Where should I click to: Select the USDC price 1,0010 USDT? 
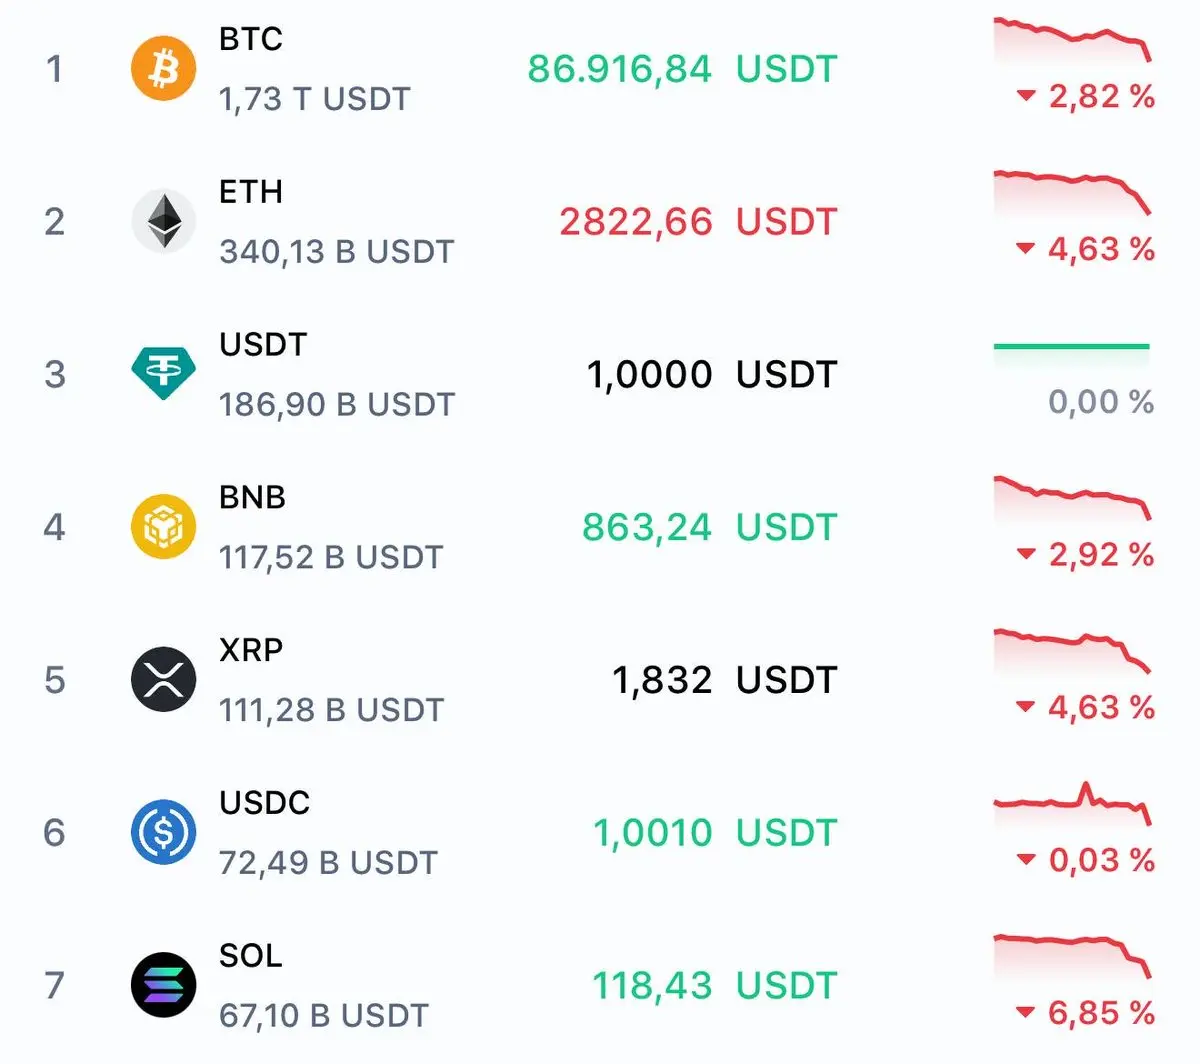(714, 832)
